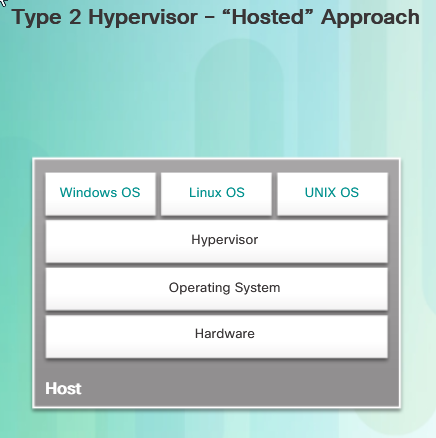This screenshot has height=438, width=436.
Task: Click the word "Hypervisor" in the title
Action: (x=143, y=17)
